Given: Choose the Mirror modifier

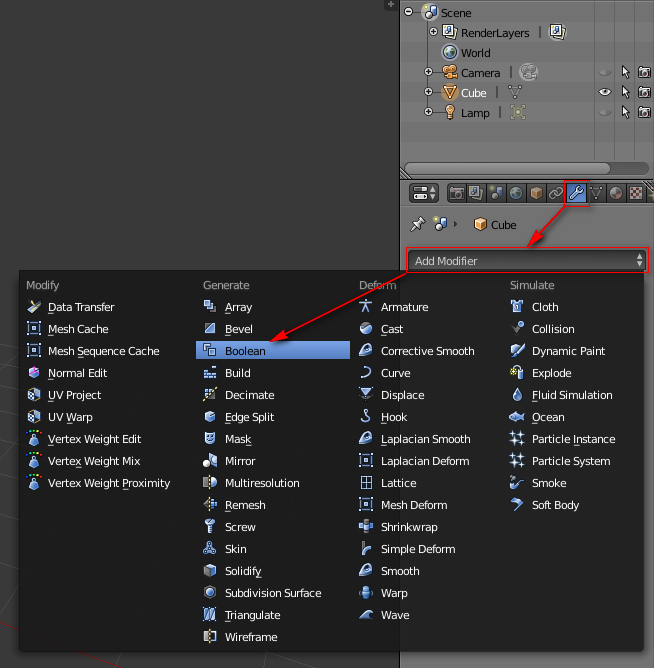Looking at the screenshot, I should 273,461.
